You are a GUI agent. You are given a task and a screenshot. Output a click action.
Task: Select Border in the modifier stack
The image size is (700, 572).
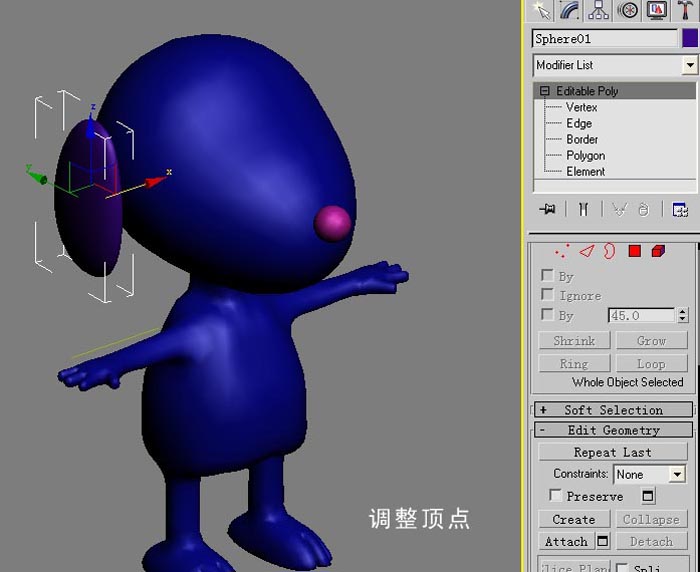582,139
